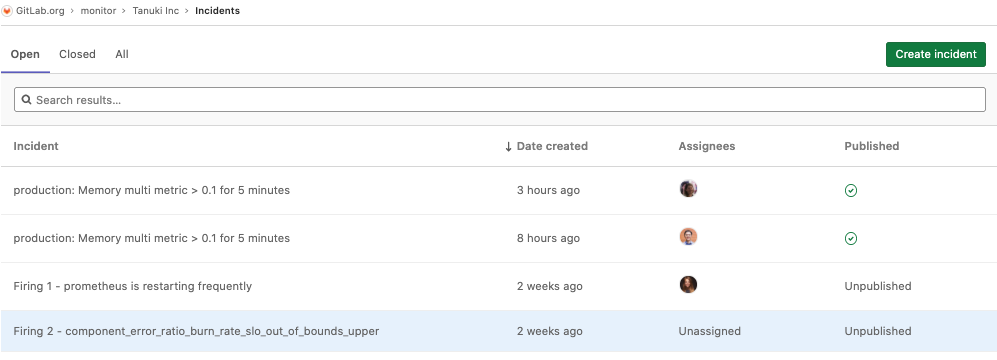
Task: Click published check icon for 8 hours ago row
Action: coord(851,239)
